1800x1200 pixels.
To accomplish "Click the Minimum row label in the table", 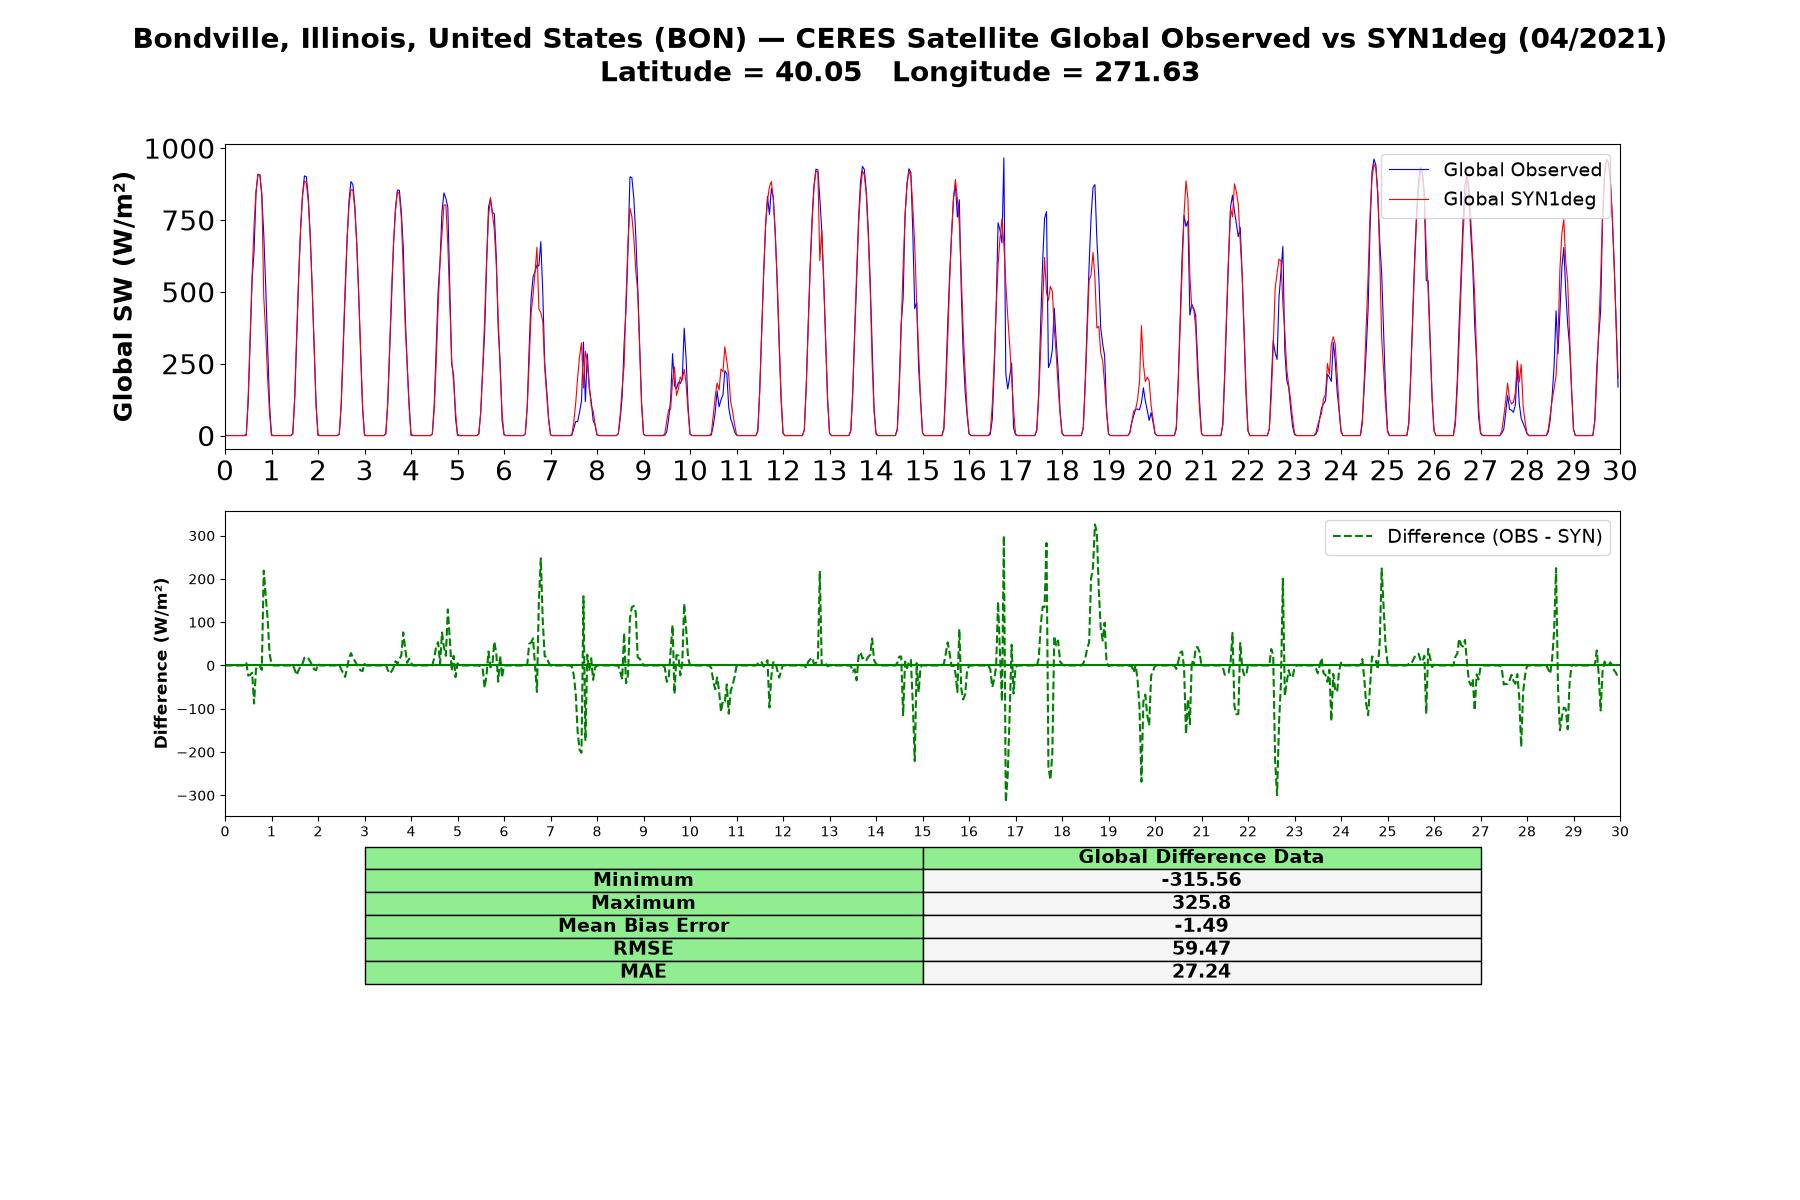I will pos(644,880).
